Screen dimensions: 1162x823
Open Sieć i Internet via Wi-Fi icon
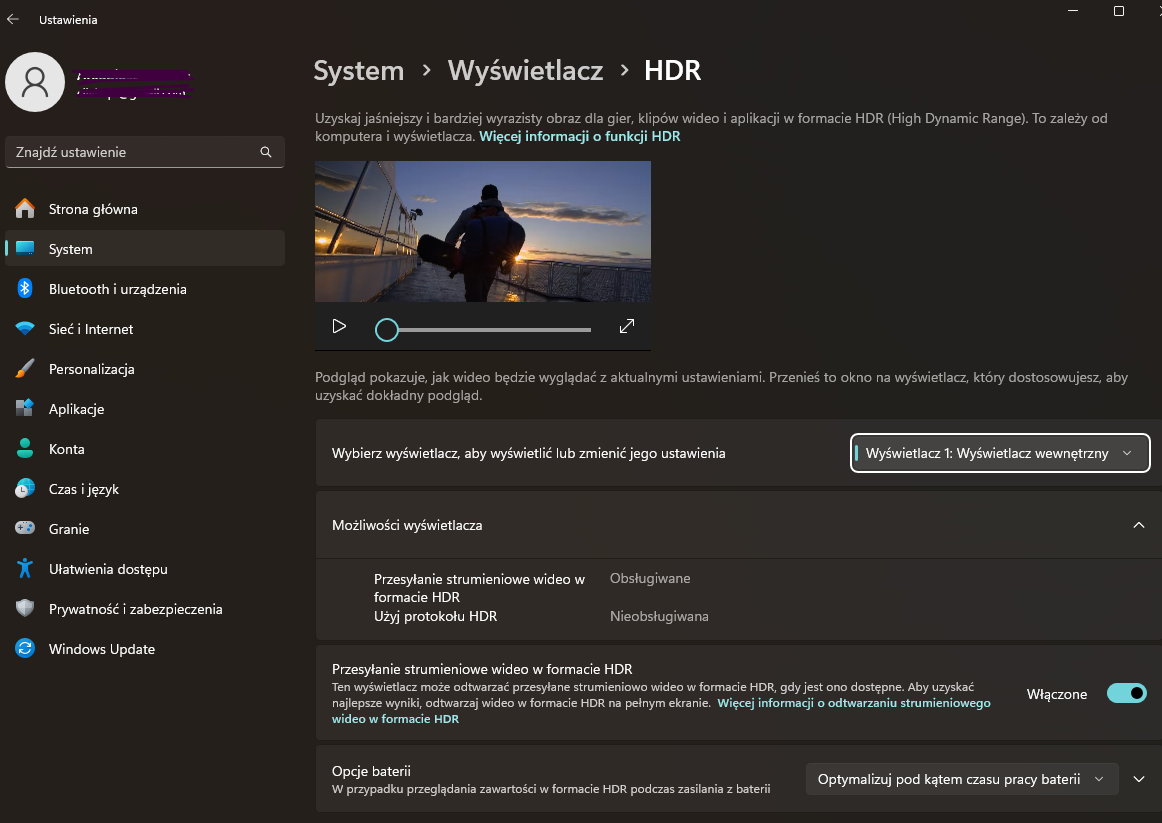(x=25, y=329)
